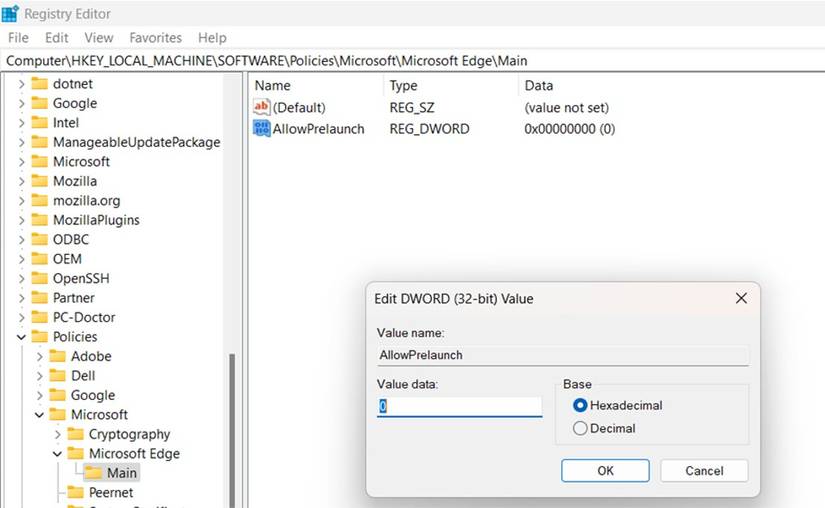Select the Main folder icon
Viewport: 825px width, 508px height.
94,473
